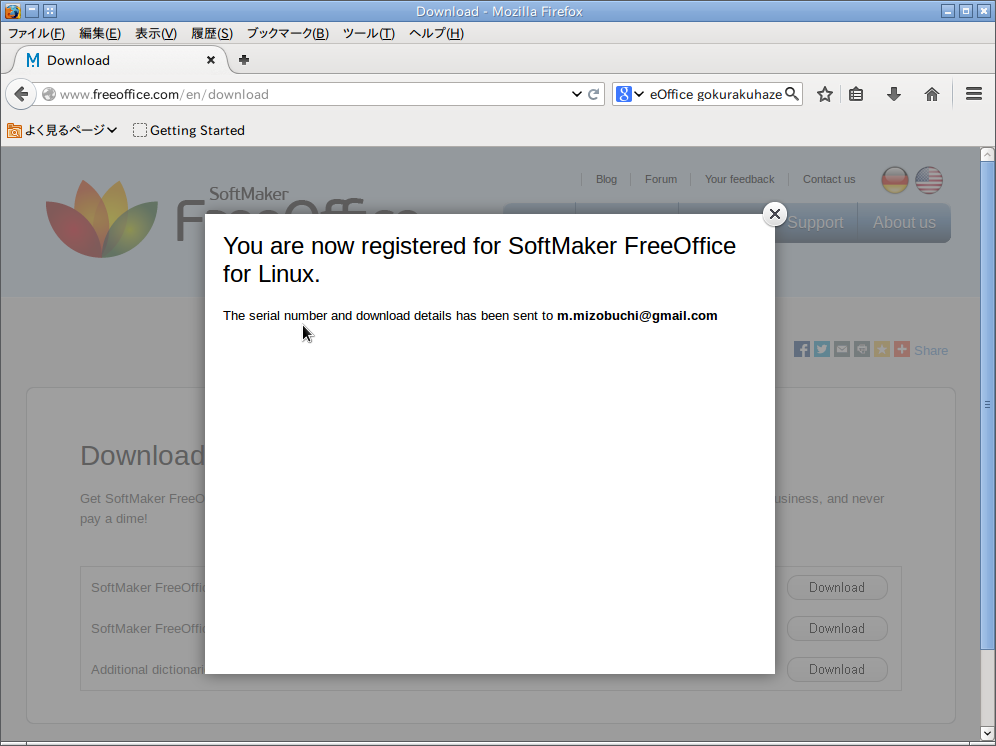Viewport: 996px width, 746px height.
Task: Click the search box text field
Action: 715,94
